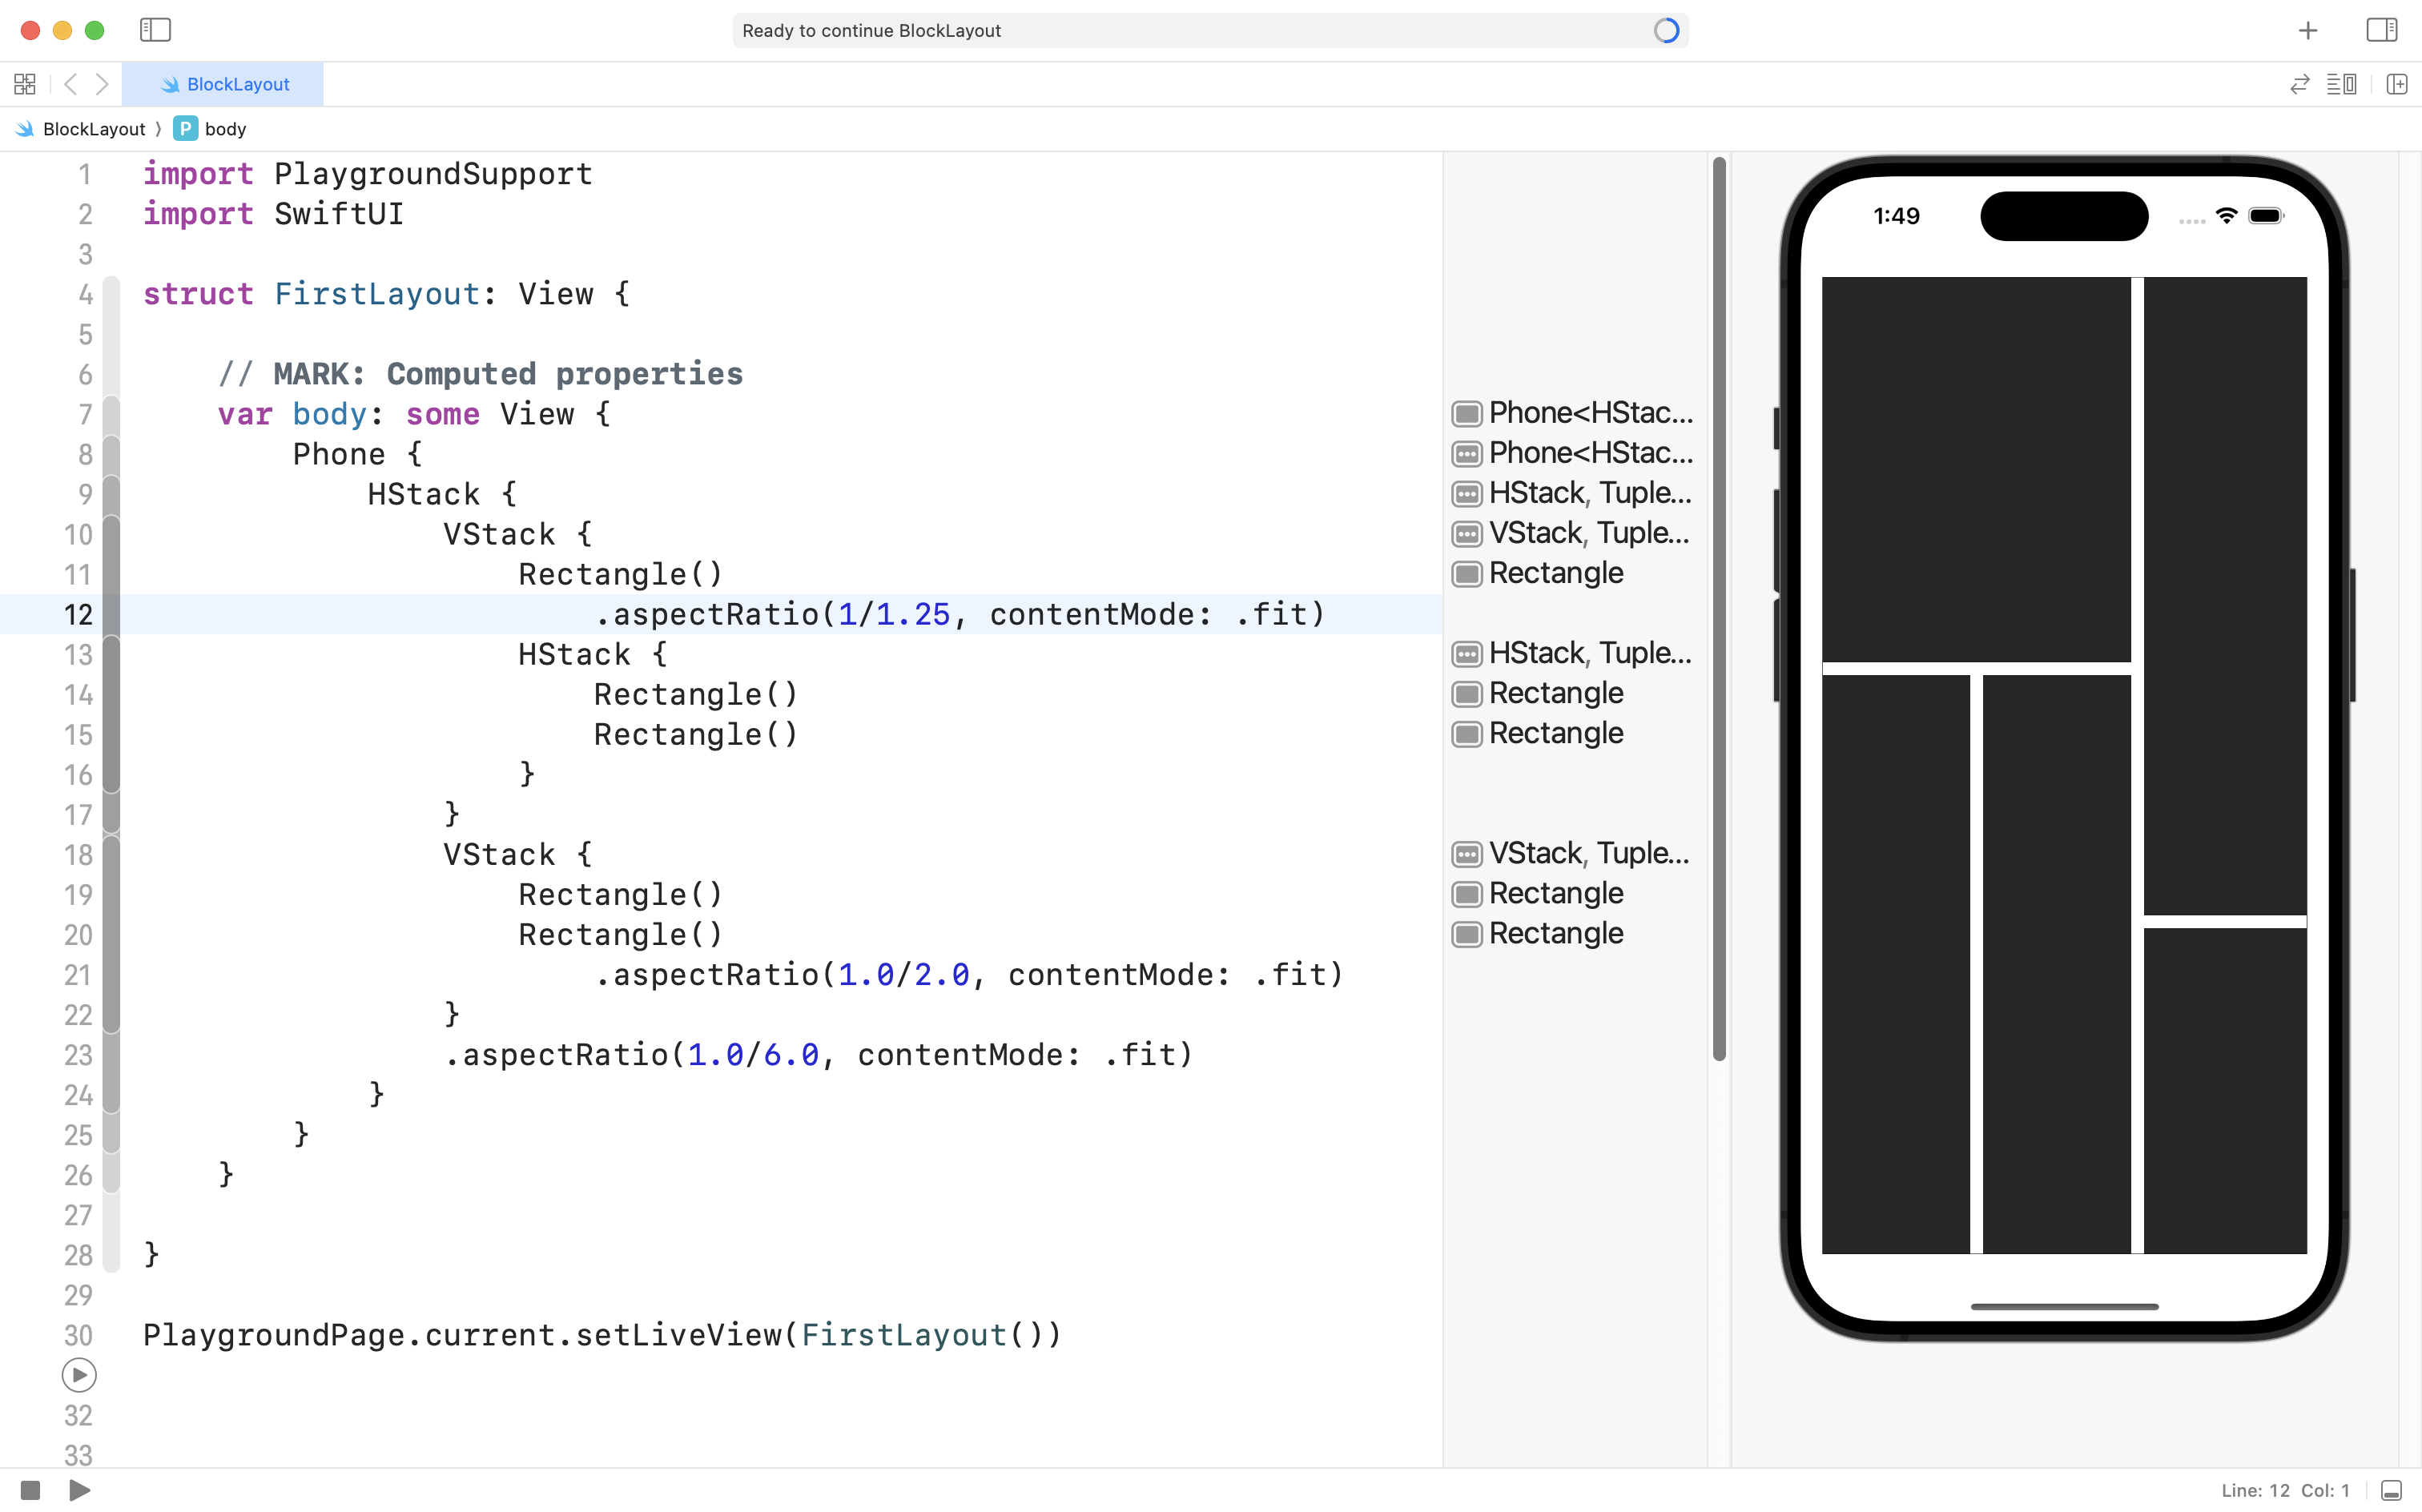2422x1512 pixels.
Task: Toggle the right inspector panel
Action: pyautogui.click(x=2381, y=30)
